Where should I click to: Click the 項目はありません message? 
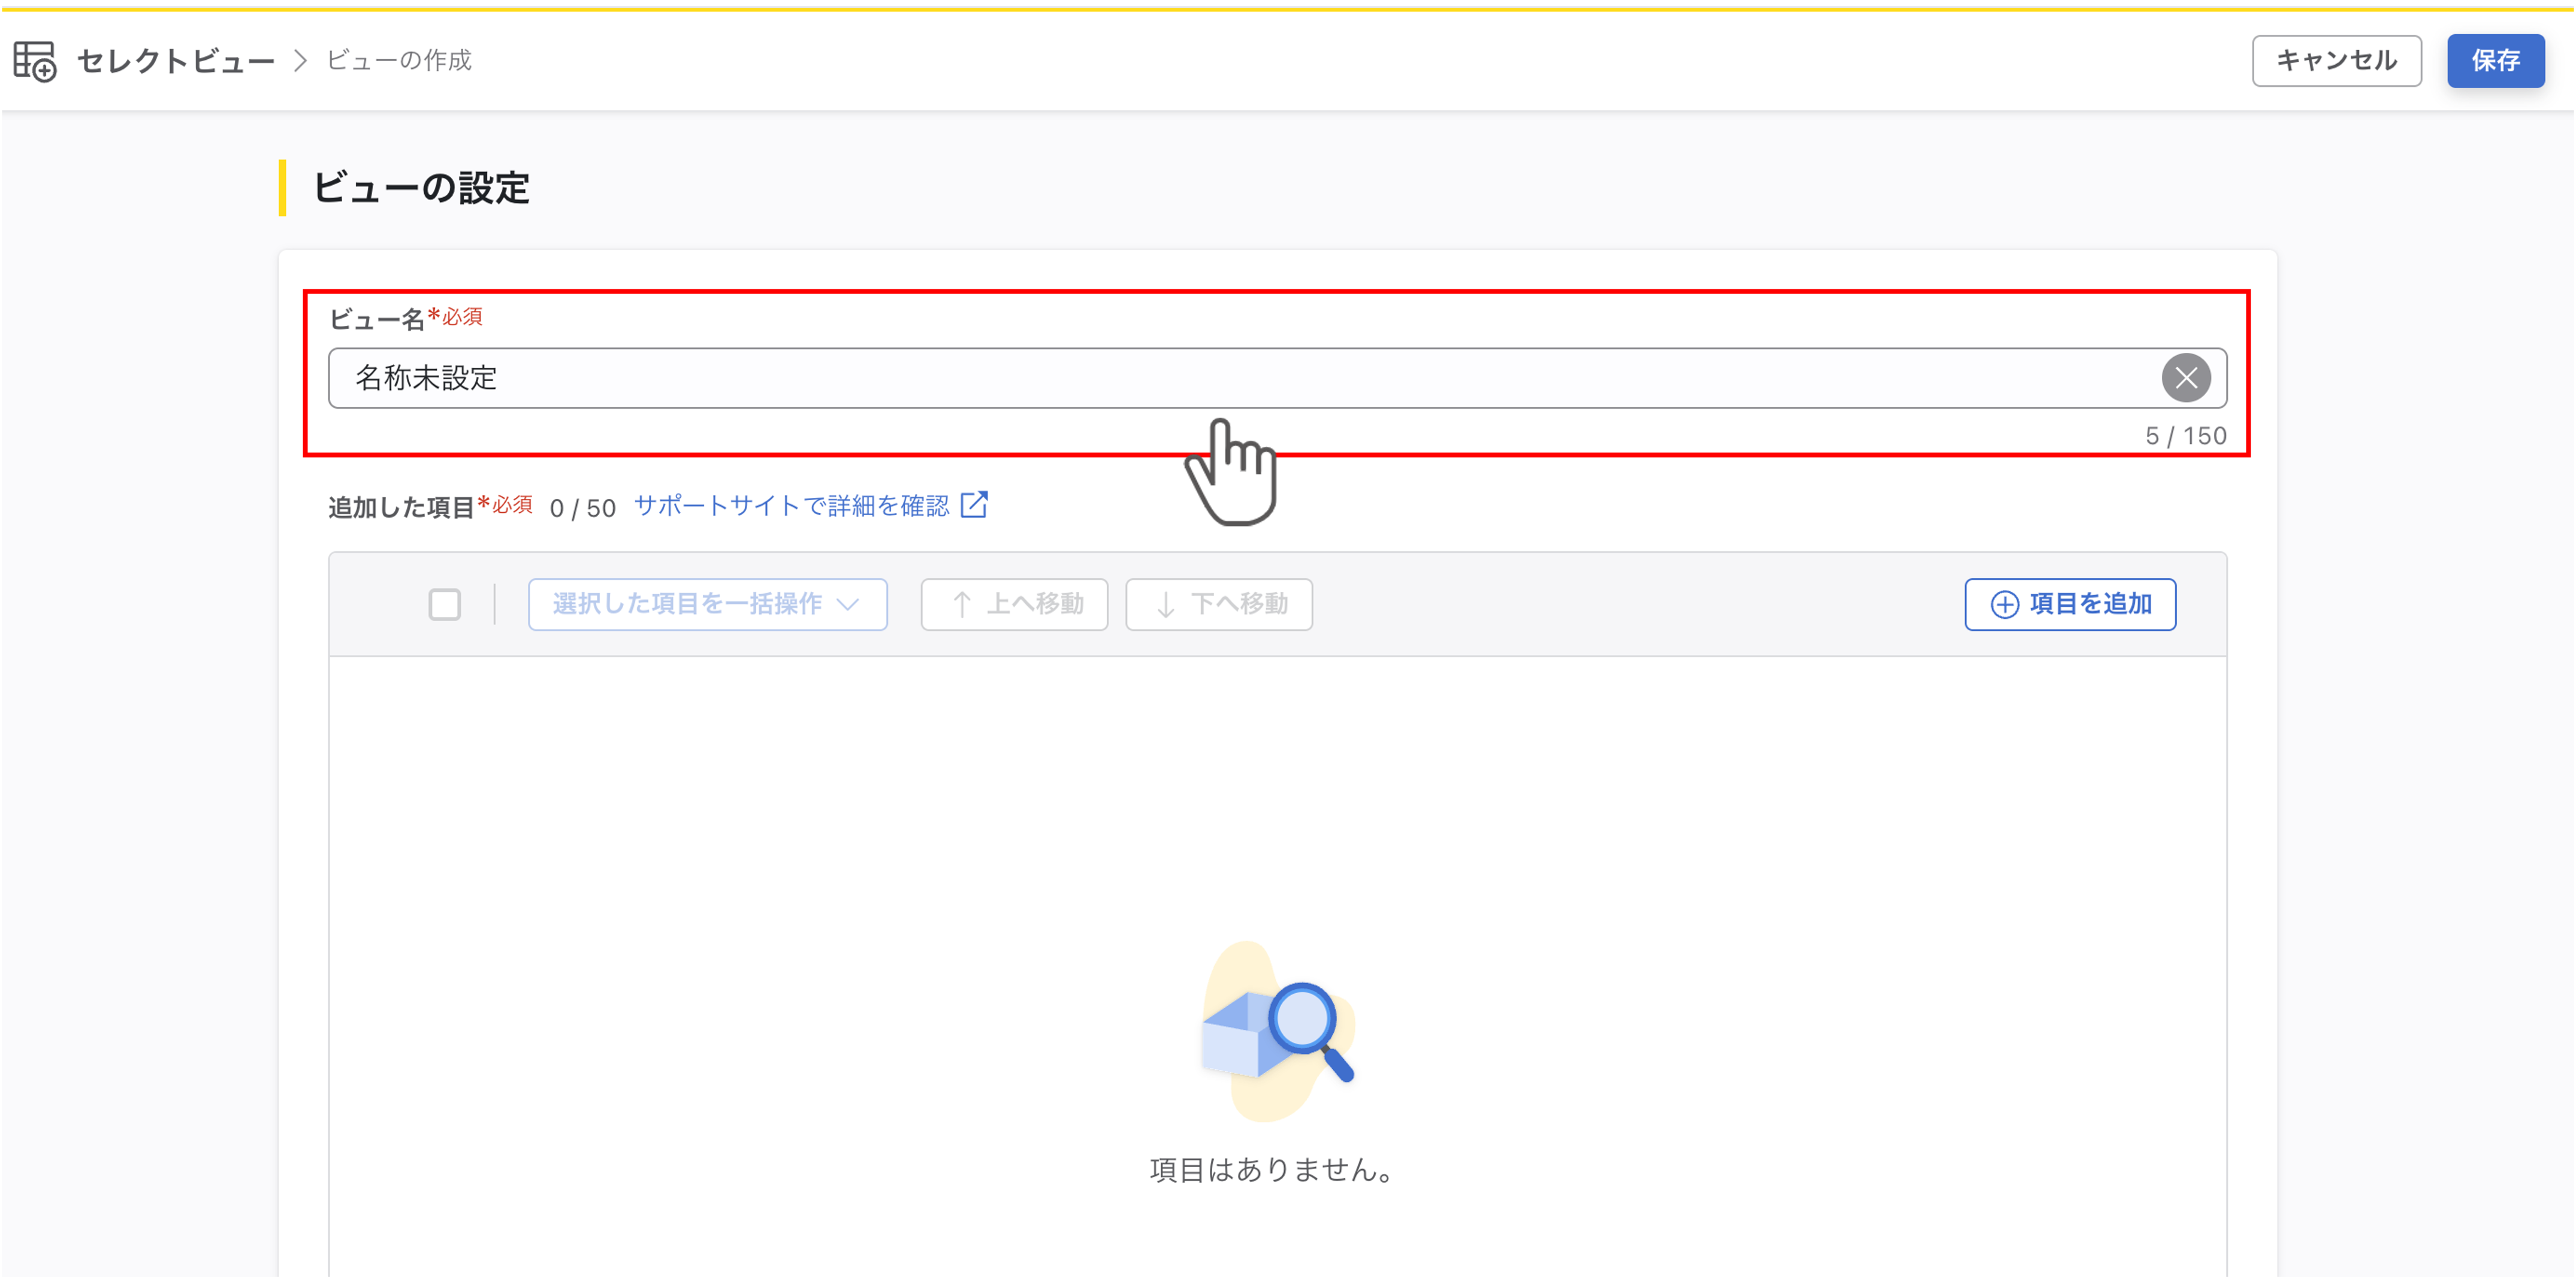coord(1272,1170)
